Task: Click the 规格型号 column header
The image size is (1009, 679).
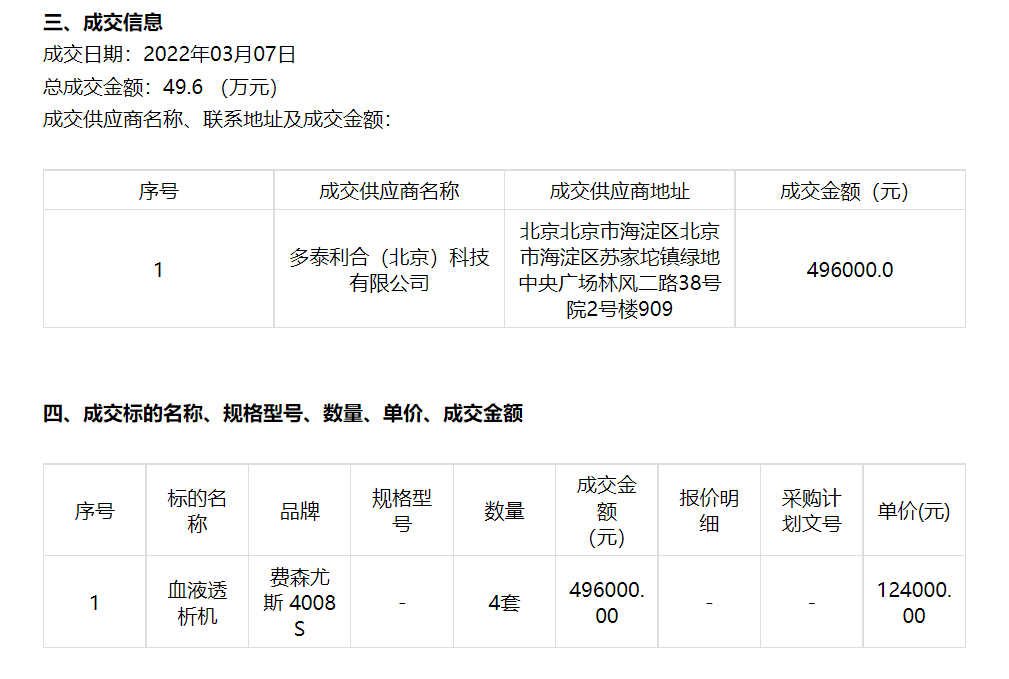Action: (402, 511)
